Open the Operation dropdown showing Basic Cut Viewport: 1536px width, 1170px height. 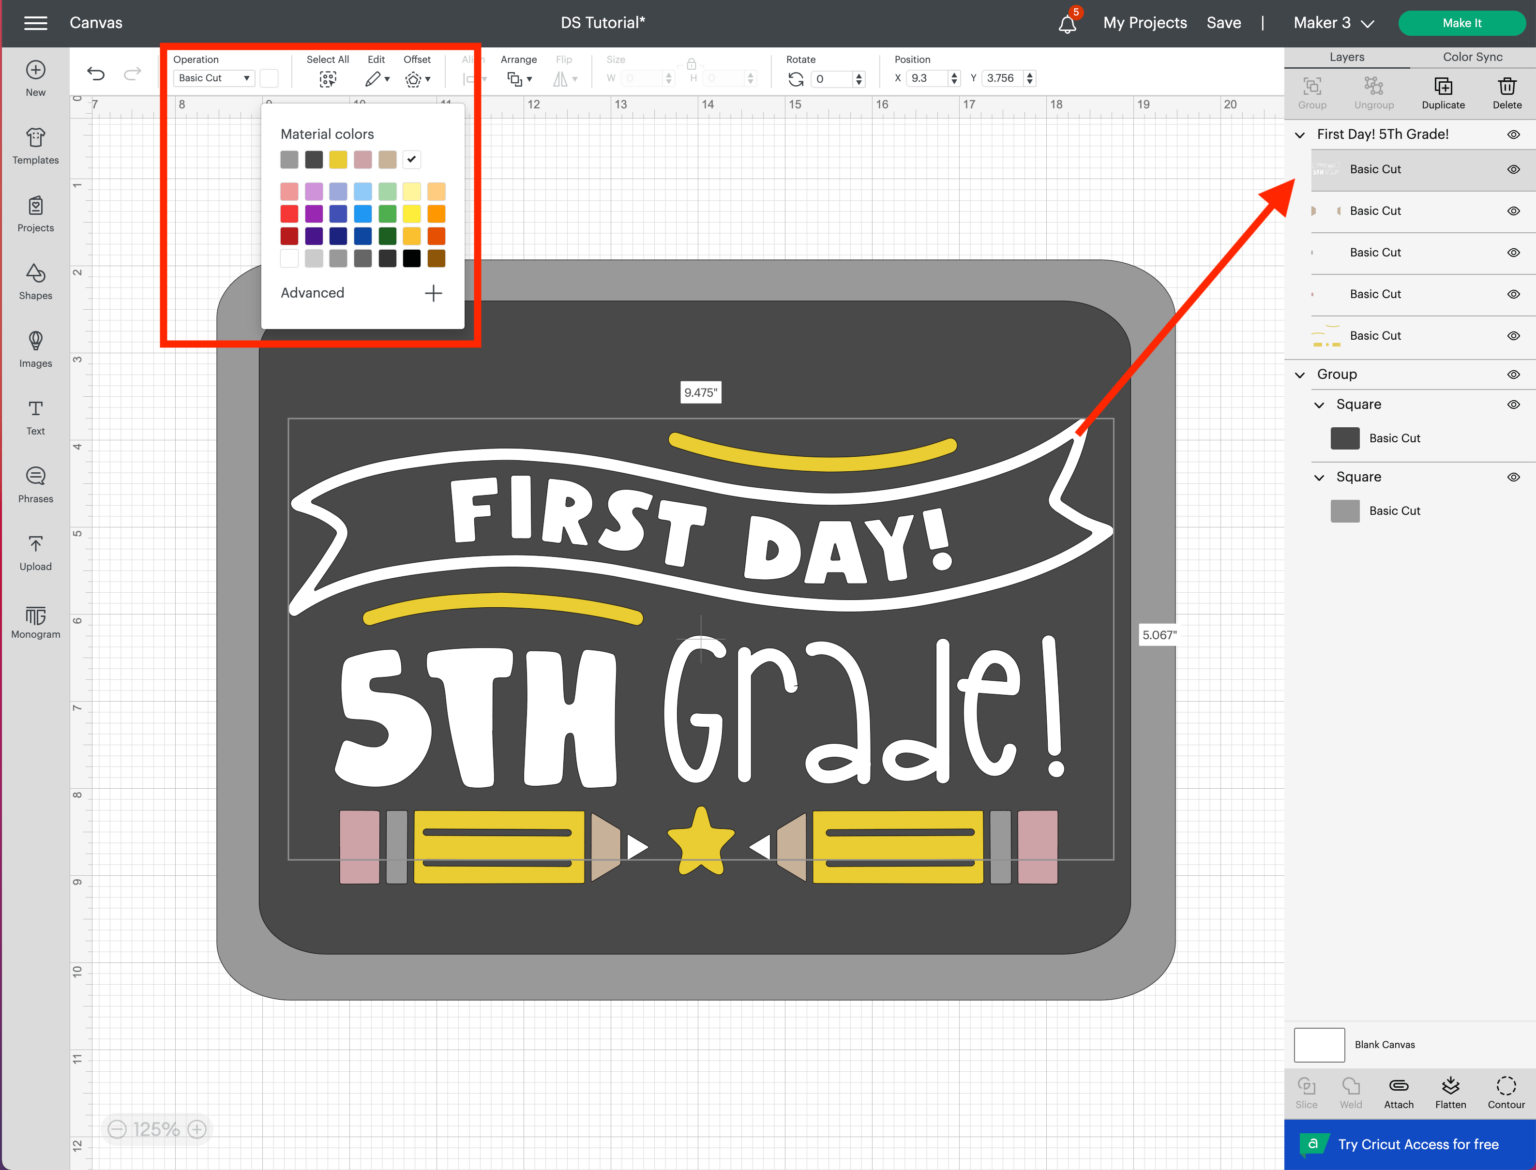pos(213,78)
